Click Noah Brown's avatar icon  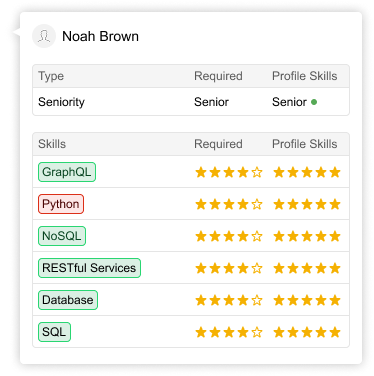(44, 36)
